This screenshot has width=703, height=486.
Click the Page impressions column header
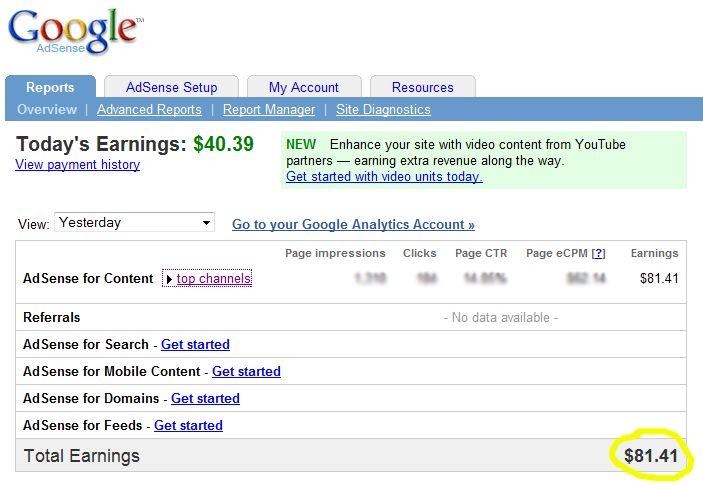[x=335, y=253]
